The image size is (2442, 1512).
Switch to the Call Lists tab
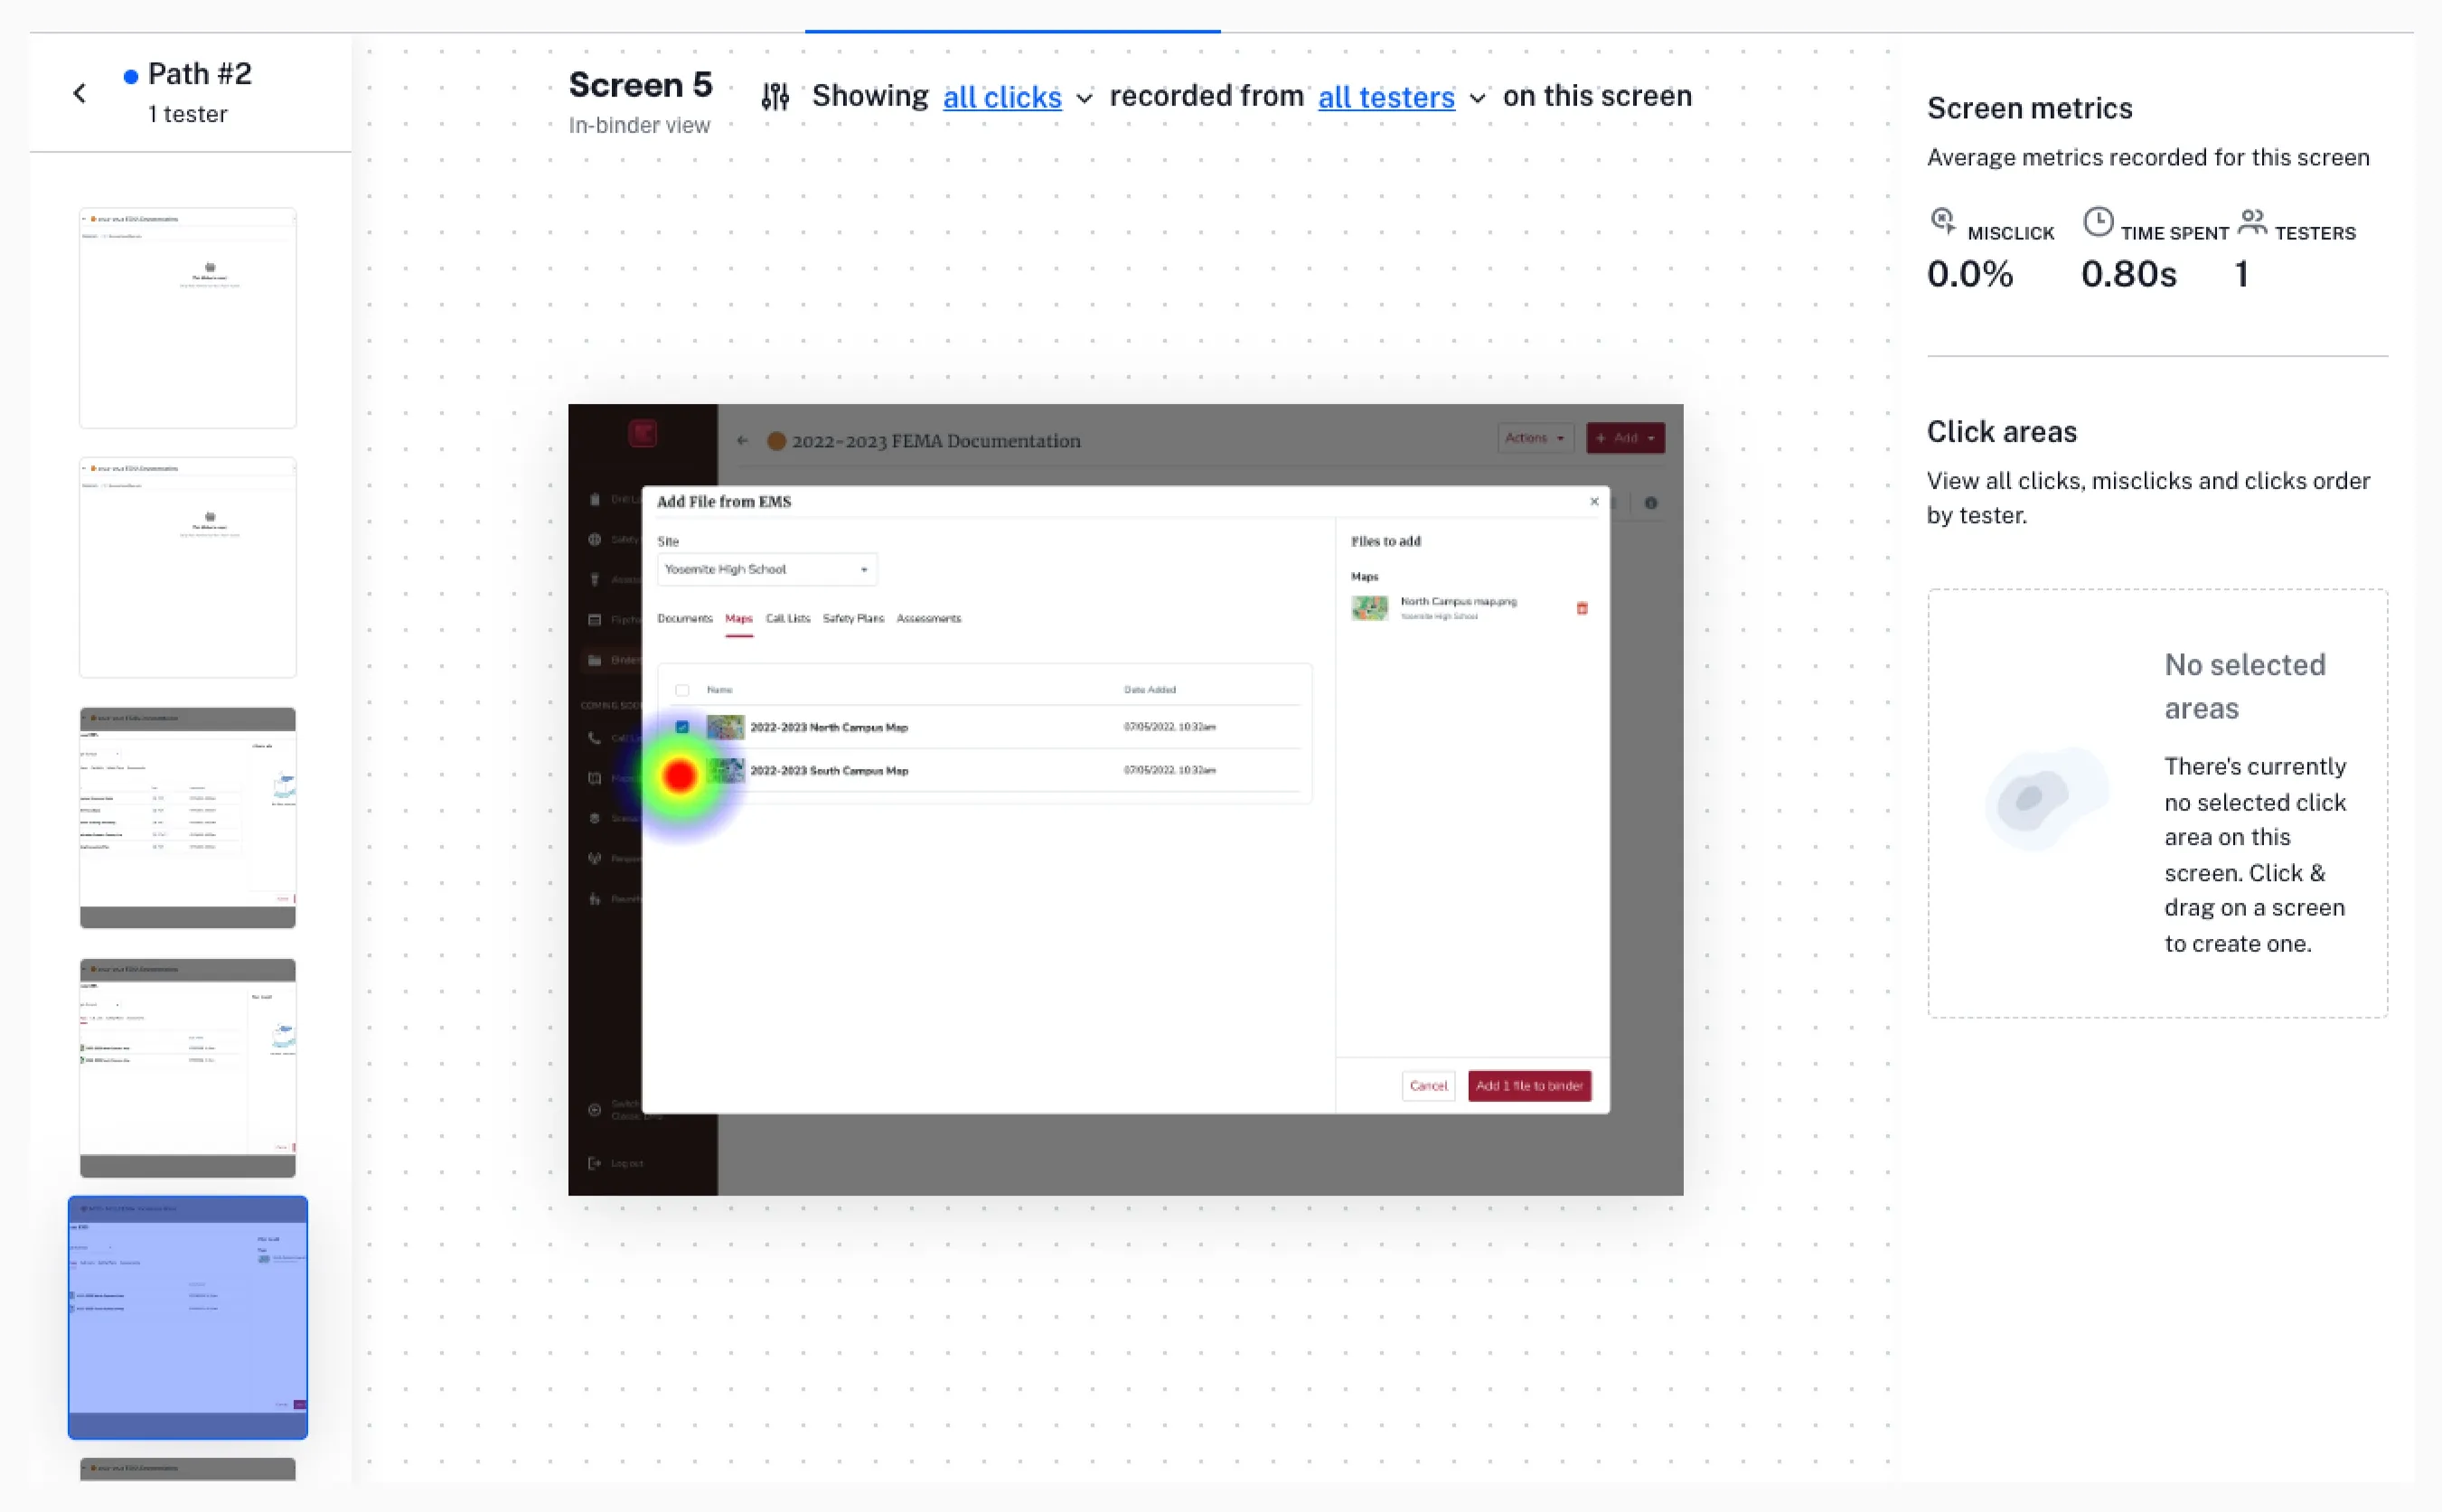[x=788, y=619]
